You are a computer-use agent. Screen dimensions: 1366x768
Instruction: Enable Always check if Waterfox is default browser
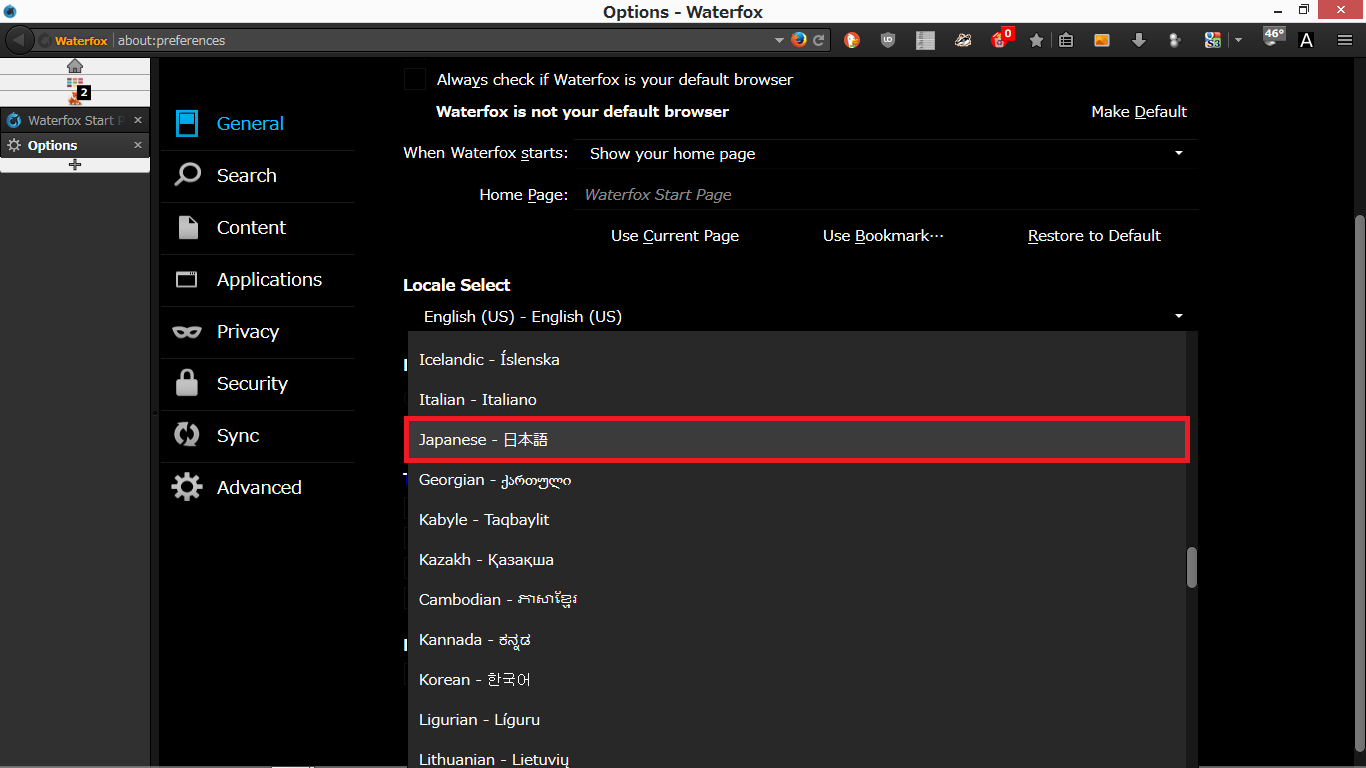tap(414, 79)
